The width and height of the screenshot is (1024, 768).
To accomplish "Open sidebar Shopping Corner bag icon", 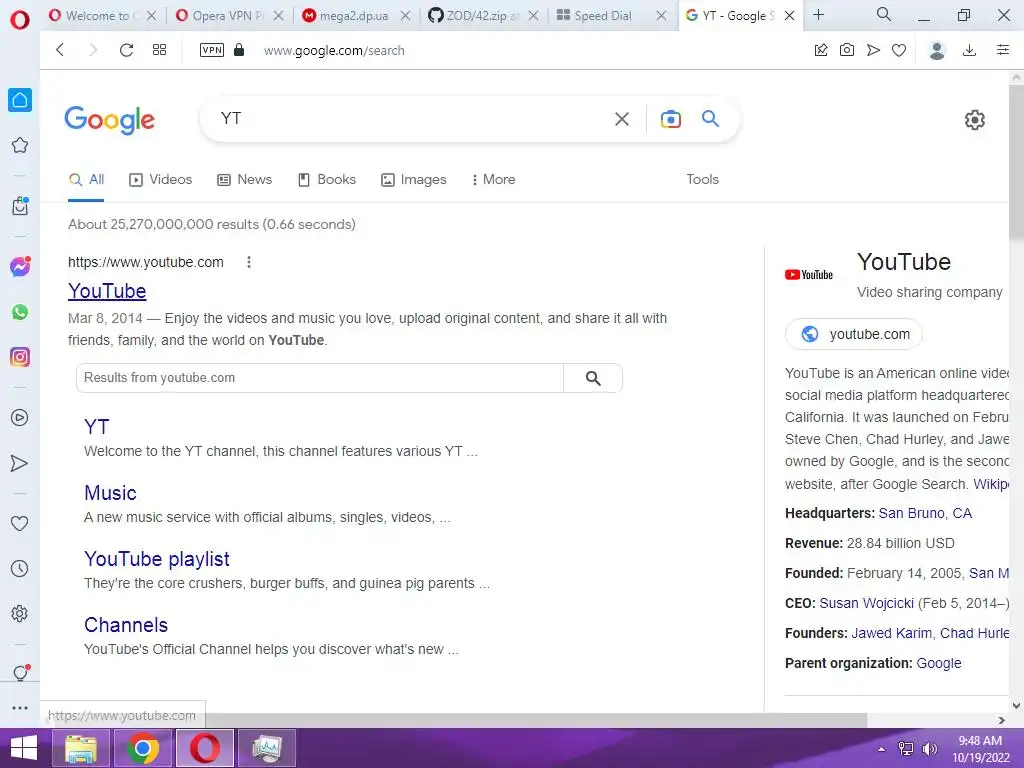I will (x=20, y=206).
